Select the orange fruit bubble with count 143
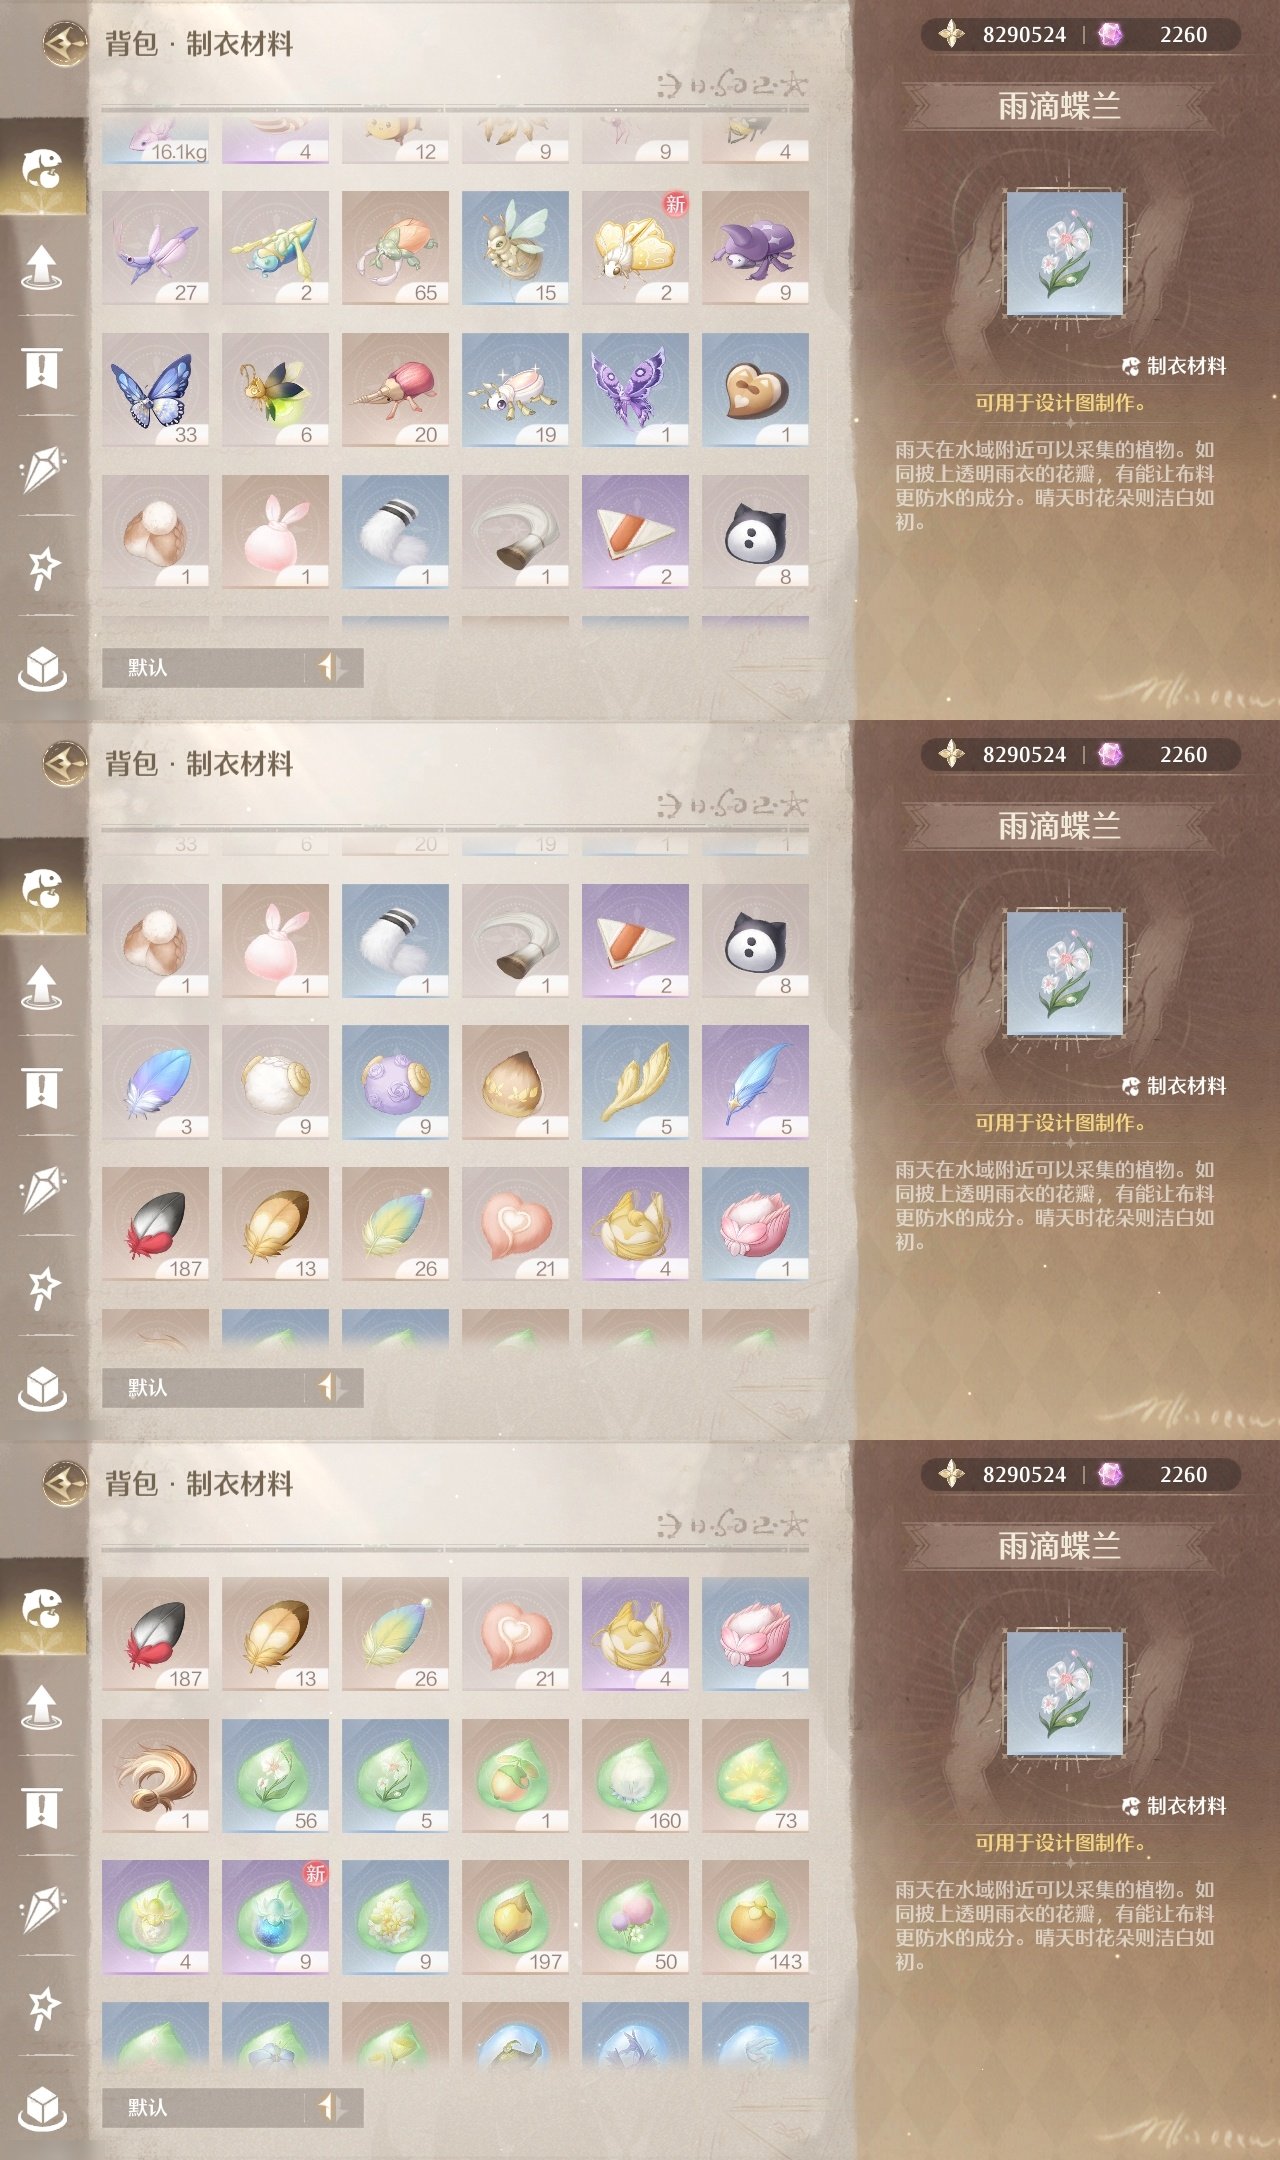The height and width of the screenshot is (2160, 1280). pos(755,1917)
